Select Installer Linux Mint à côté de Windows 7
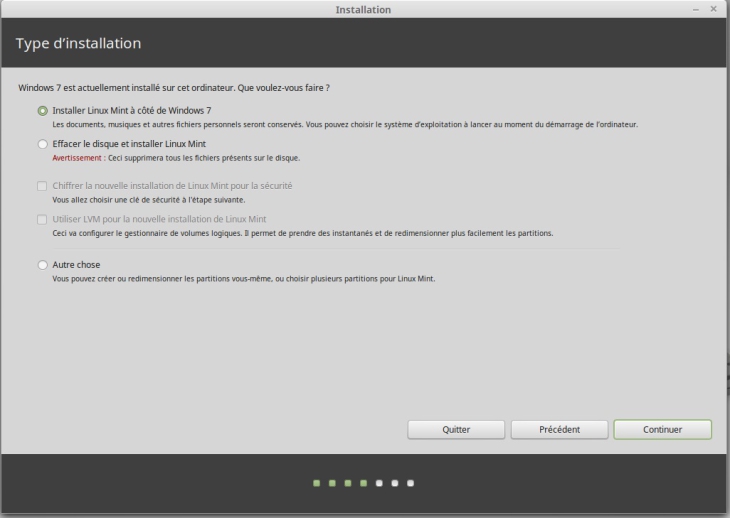Viewport: 730px width, 518px height. pyautogui.click(x=42, y=111)
